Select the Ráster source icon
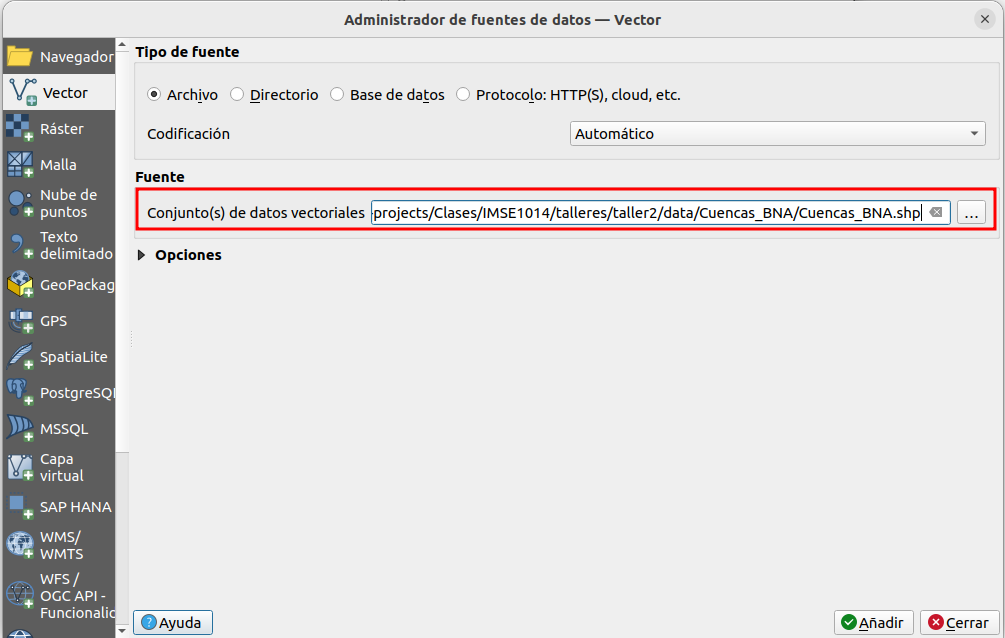Viewport: 1005px width, 638px height. point(20,129)
